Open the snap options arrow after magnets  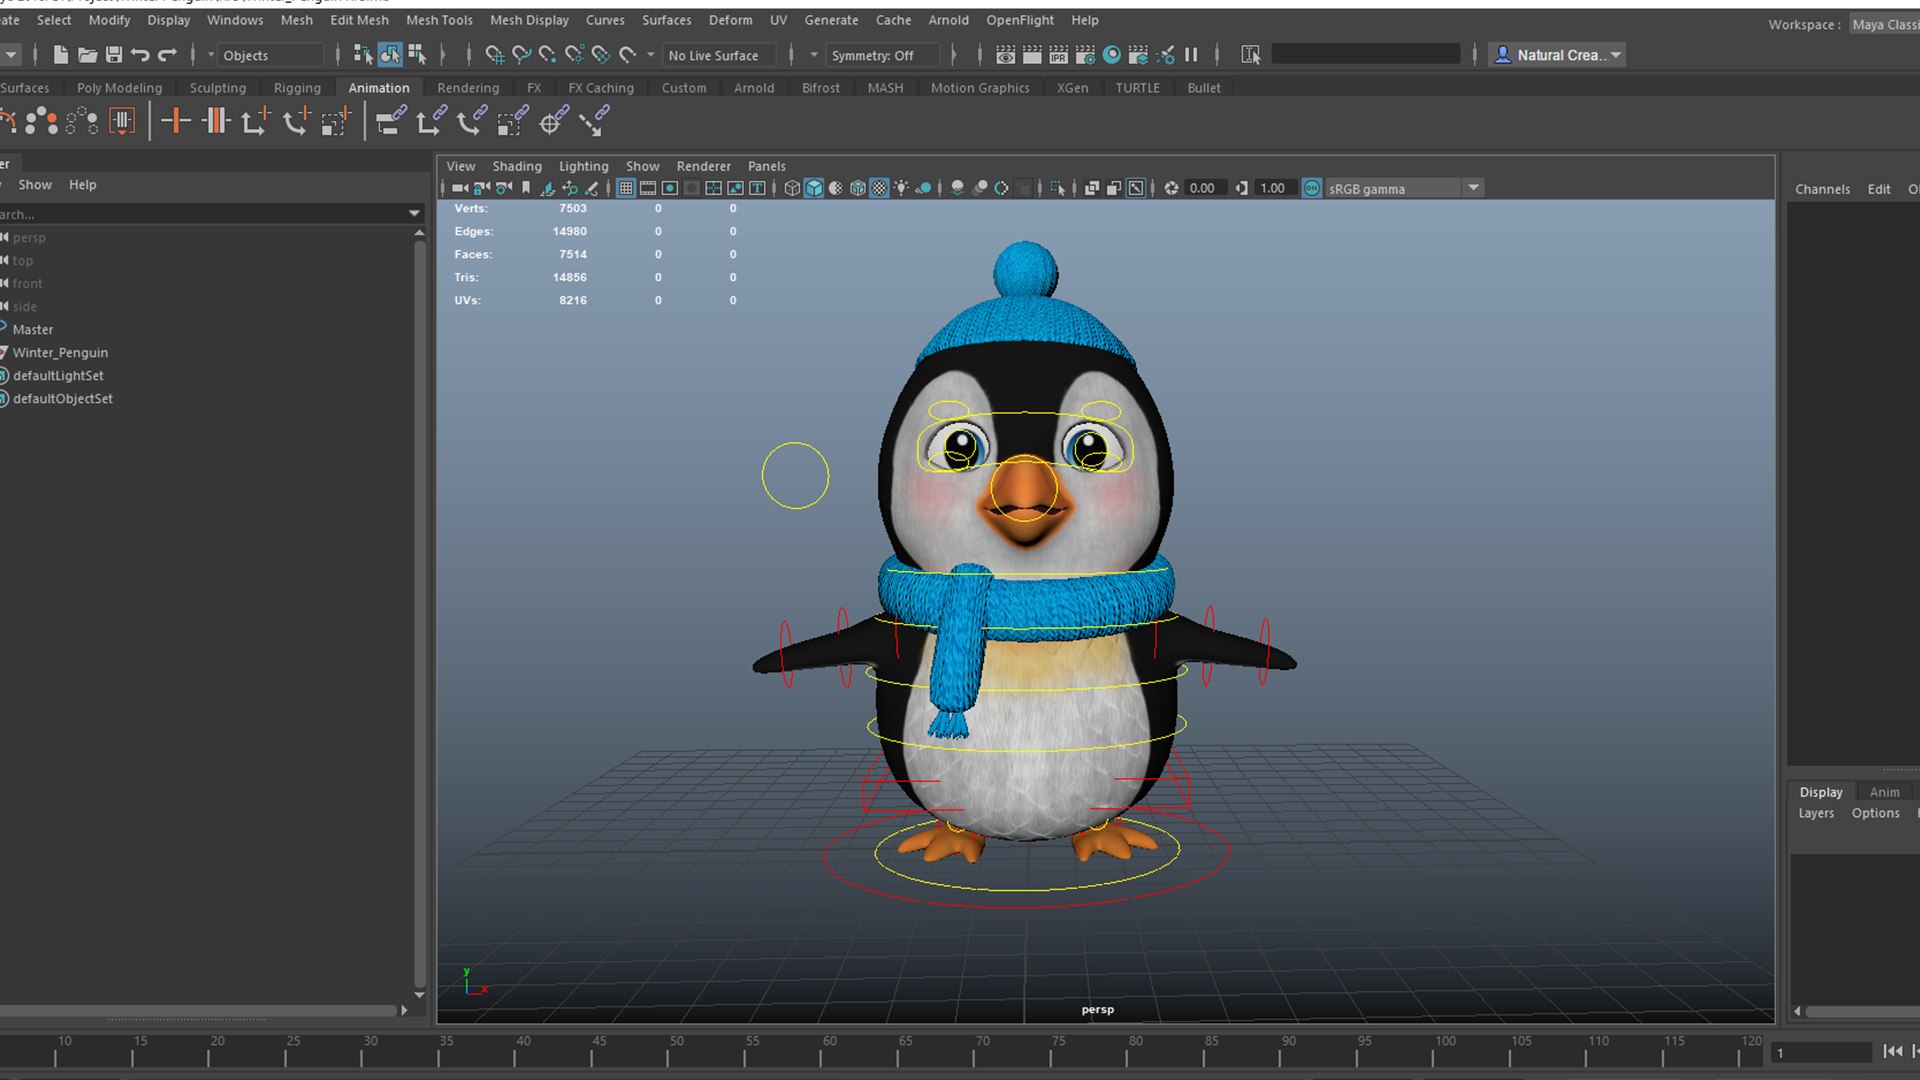pos(650,55)
